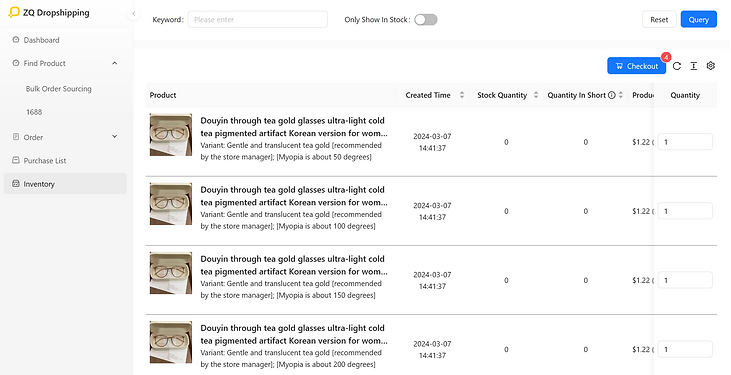Image resolution: width=731 pixels, height=375 pixels.
Task: Click variant text 'Myopia is about 150 degrees'
Action: pyautogui.click(x=326, y=295)
